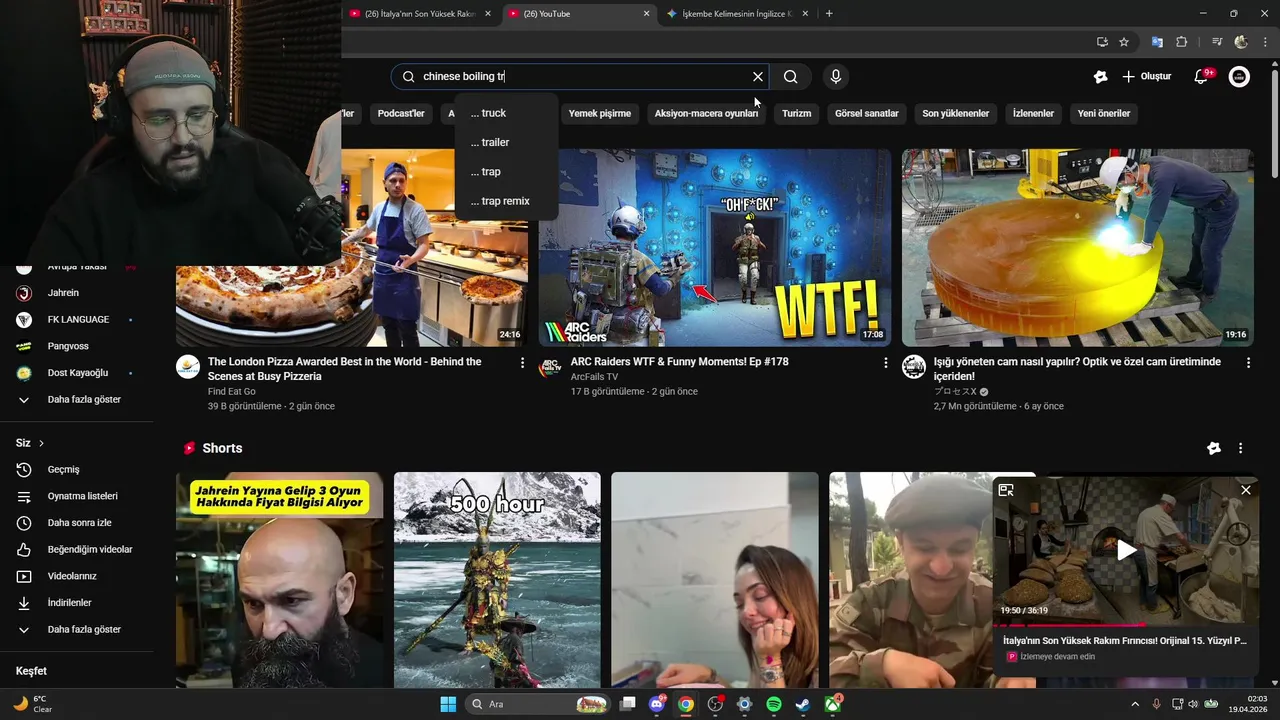Open Chrome extensions puzzle icon
The image size is (1280, 720).
coord(1181,42)
